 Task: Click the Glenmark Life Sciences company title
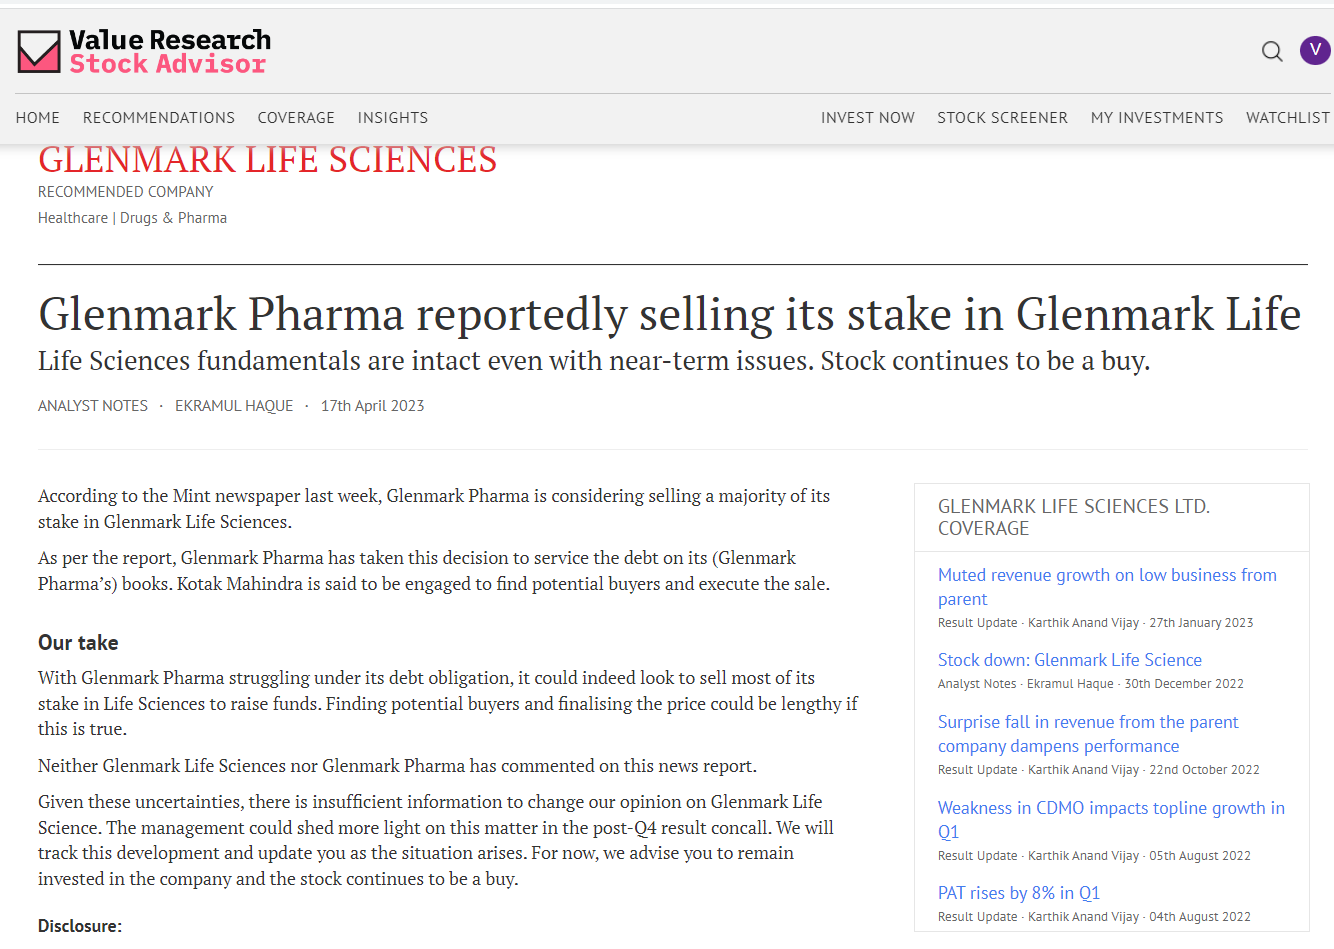[268, 160]
